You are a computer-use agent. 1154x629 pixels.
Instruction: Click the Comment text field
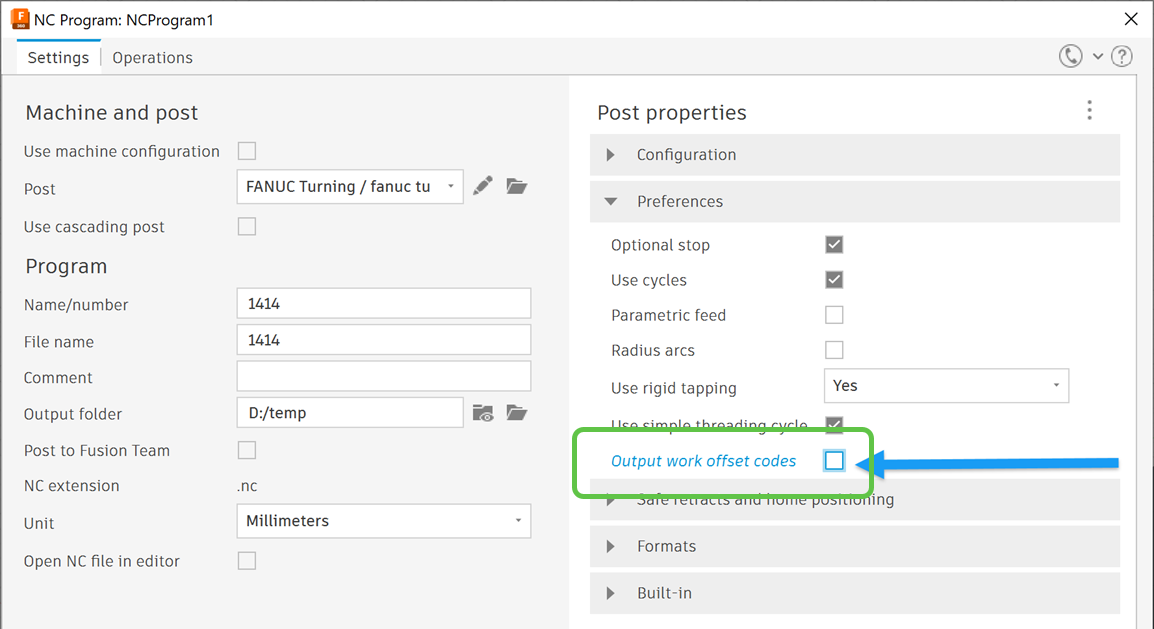384,377
